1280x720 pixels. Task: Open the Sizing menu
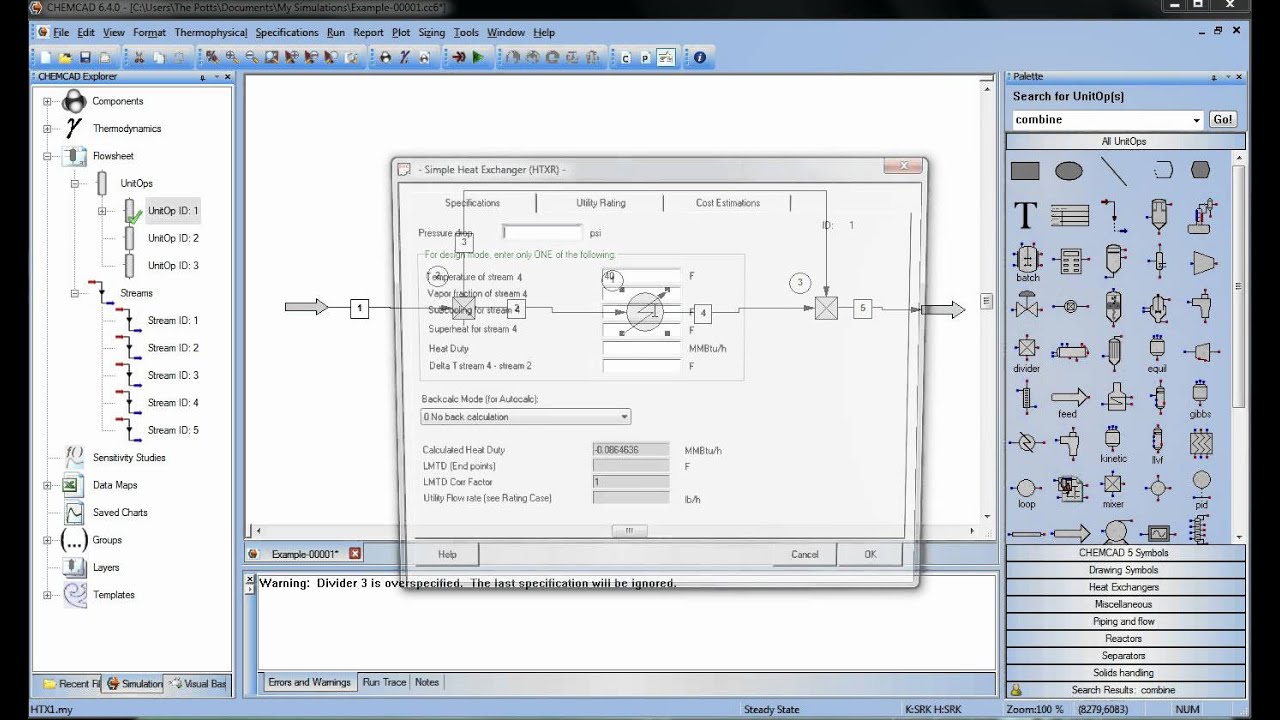[x=431, y=32]
